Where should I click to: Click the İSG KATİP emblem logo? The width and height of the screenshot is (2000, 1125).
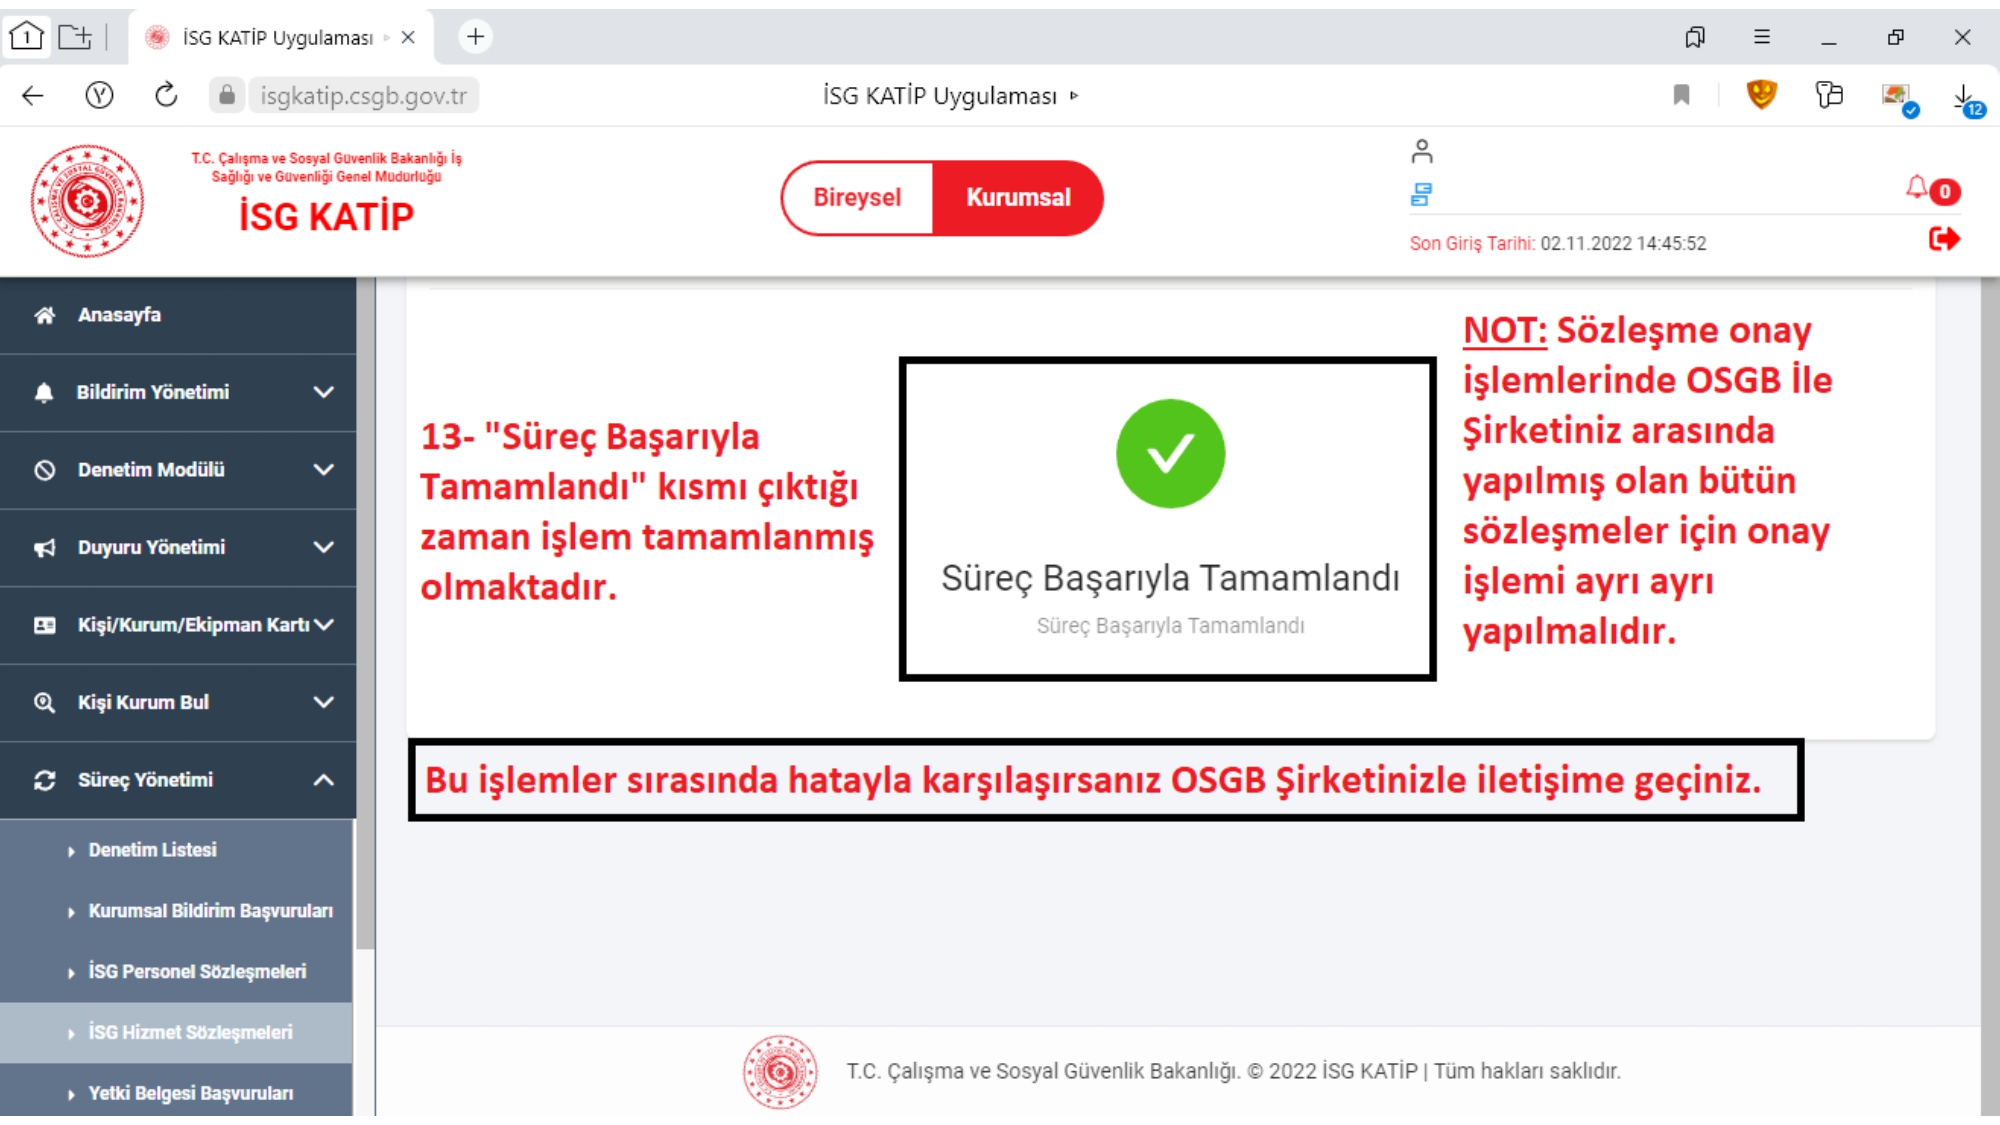87,201
